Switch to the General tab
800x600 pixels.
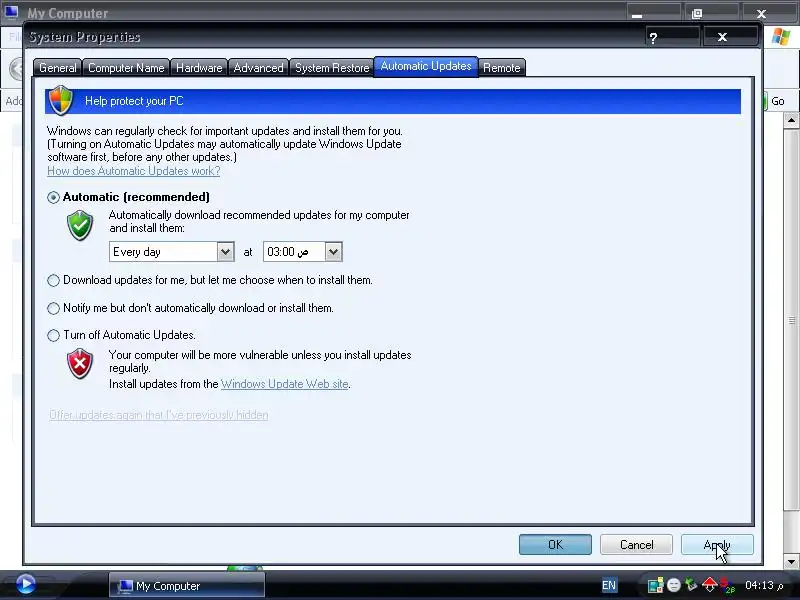coord(58,68)
